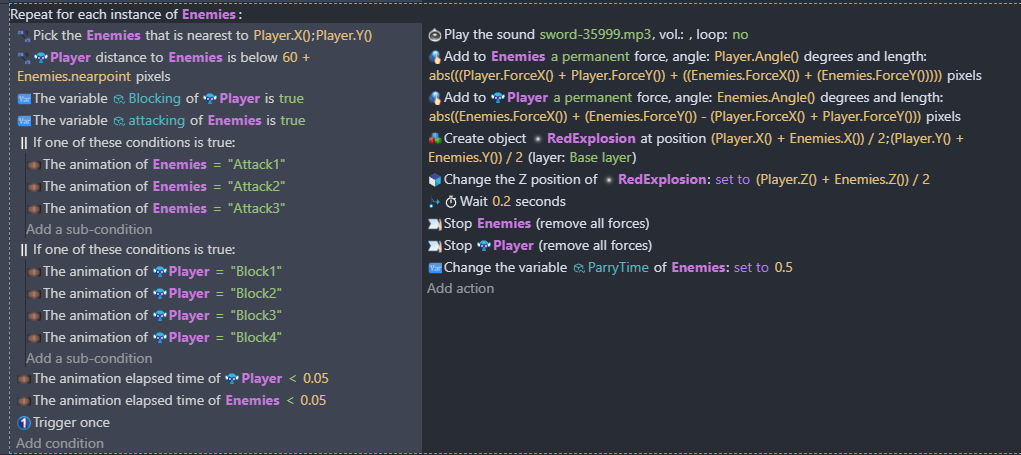
Task: Click the Add action link
Action: pyautogui.click(x=460, y=289)
